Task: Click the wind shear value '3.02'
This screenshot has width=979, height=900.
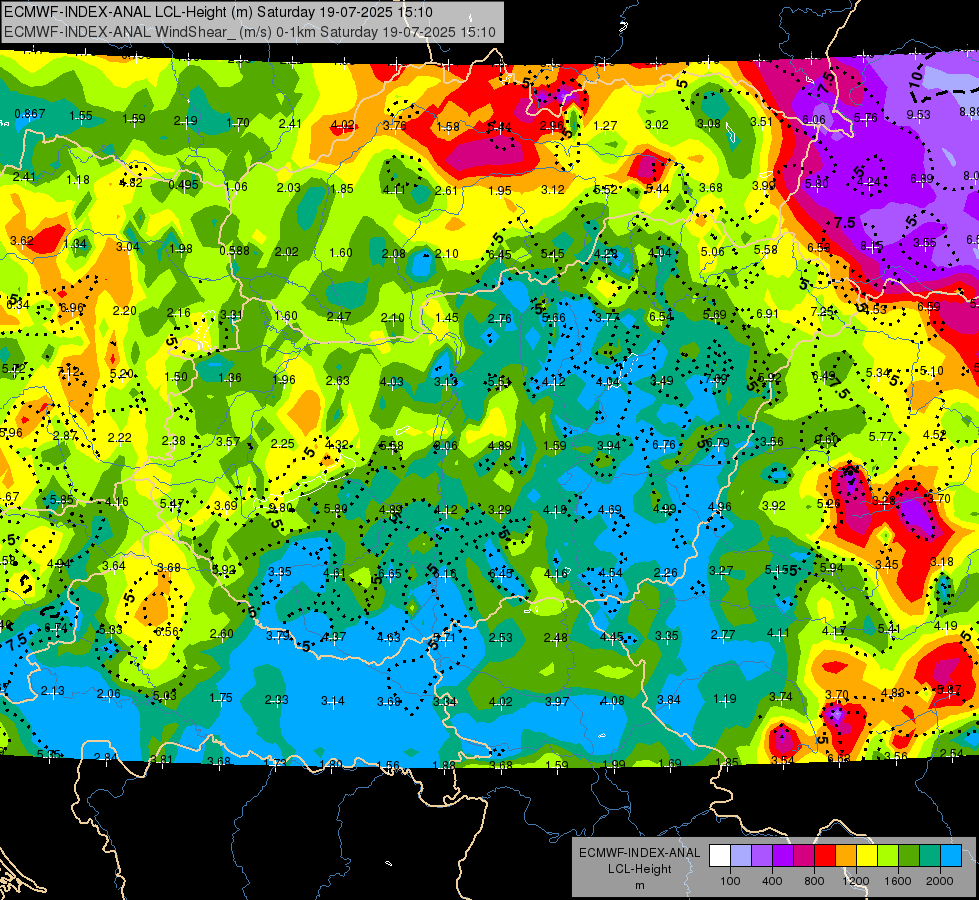Action: point(657,125)
